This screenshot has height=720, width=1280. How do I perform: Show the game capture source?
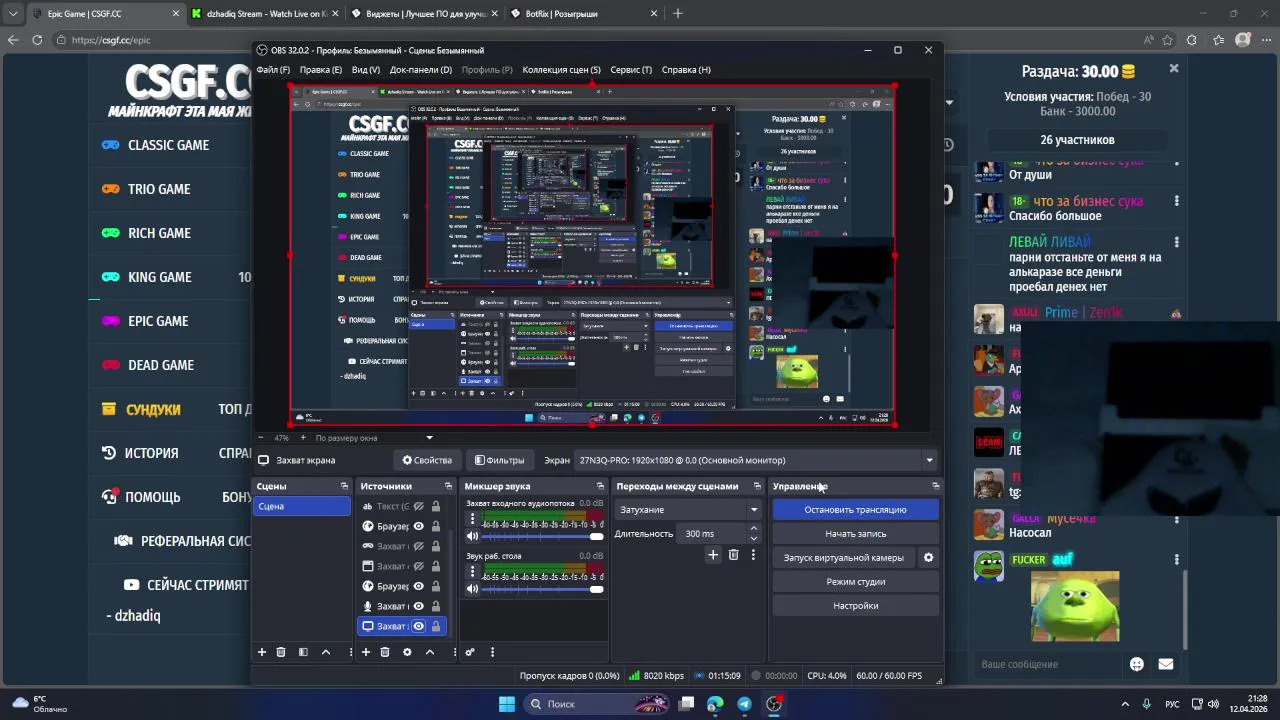point(419,546)
